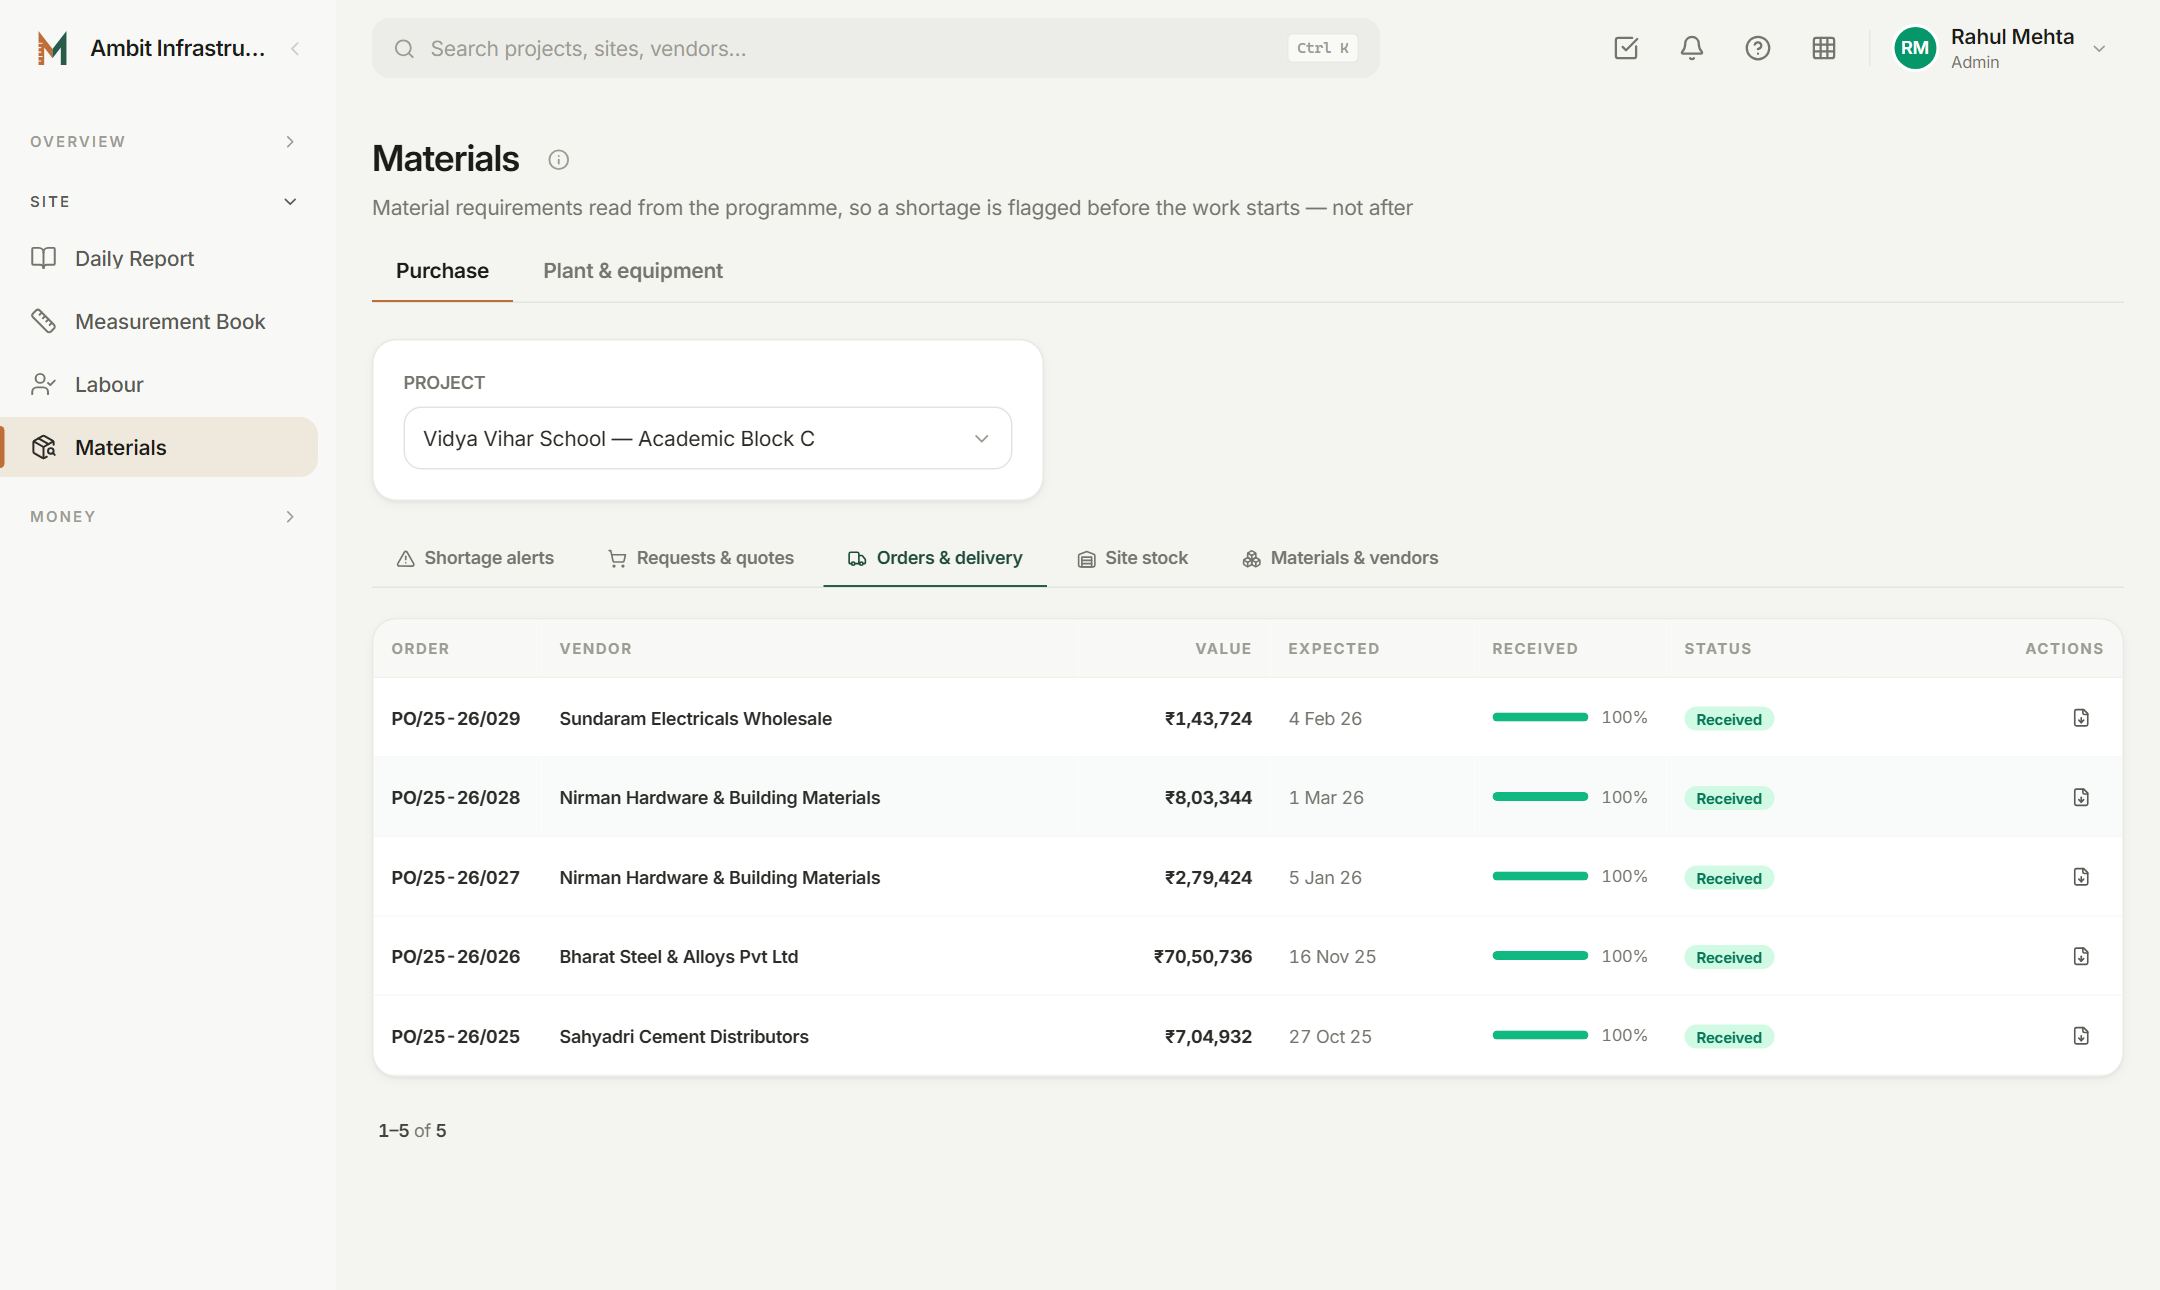Click the Ctrl K shortcut badge
Image resolution: width=2160 pixels, height=1290 pixels.
(1322, 48)
